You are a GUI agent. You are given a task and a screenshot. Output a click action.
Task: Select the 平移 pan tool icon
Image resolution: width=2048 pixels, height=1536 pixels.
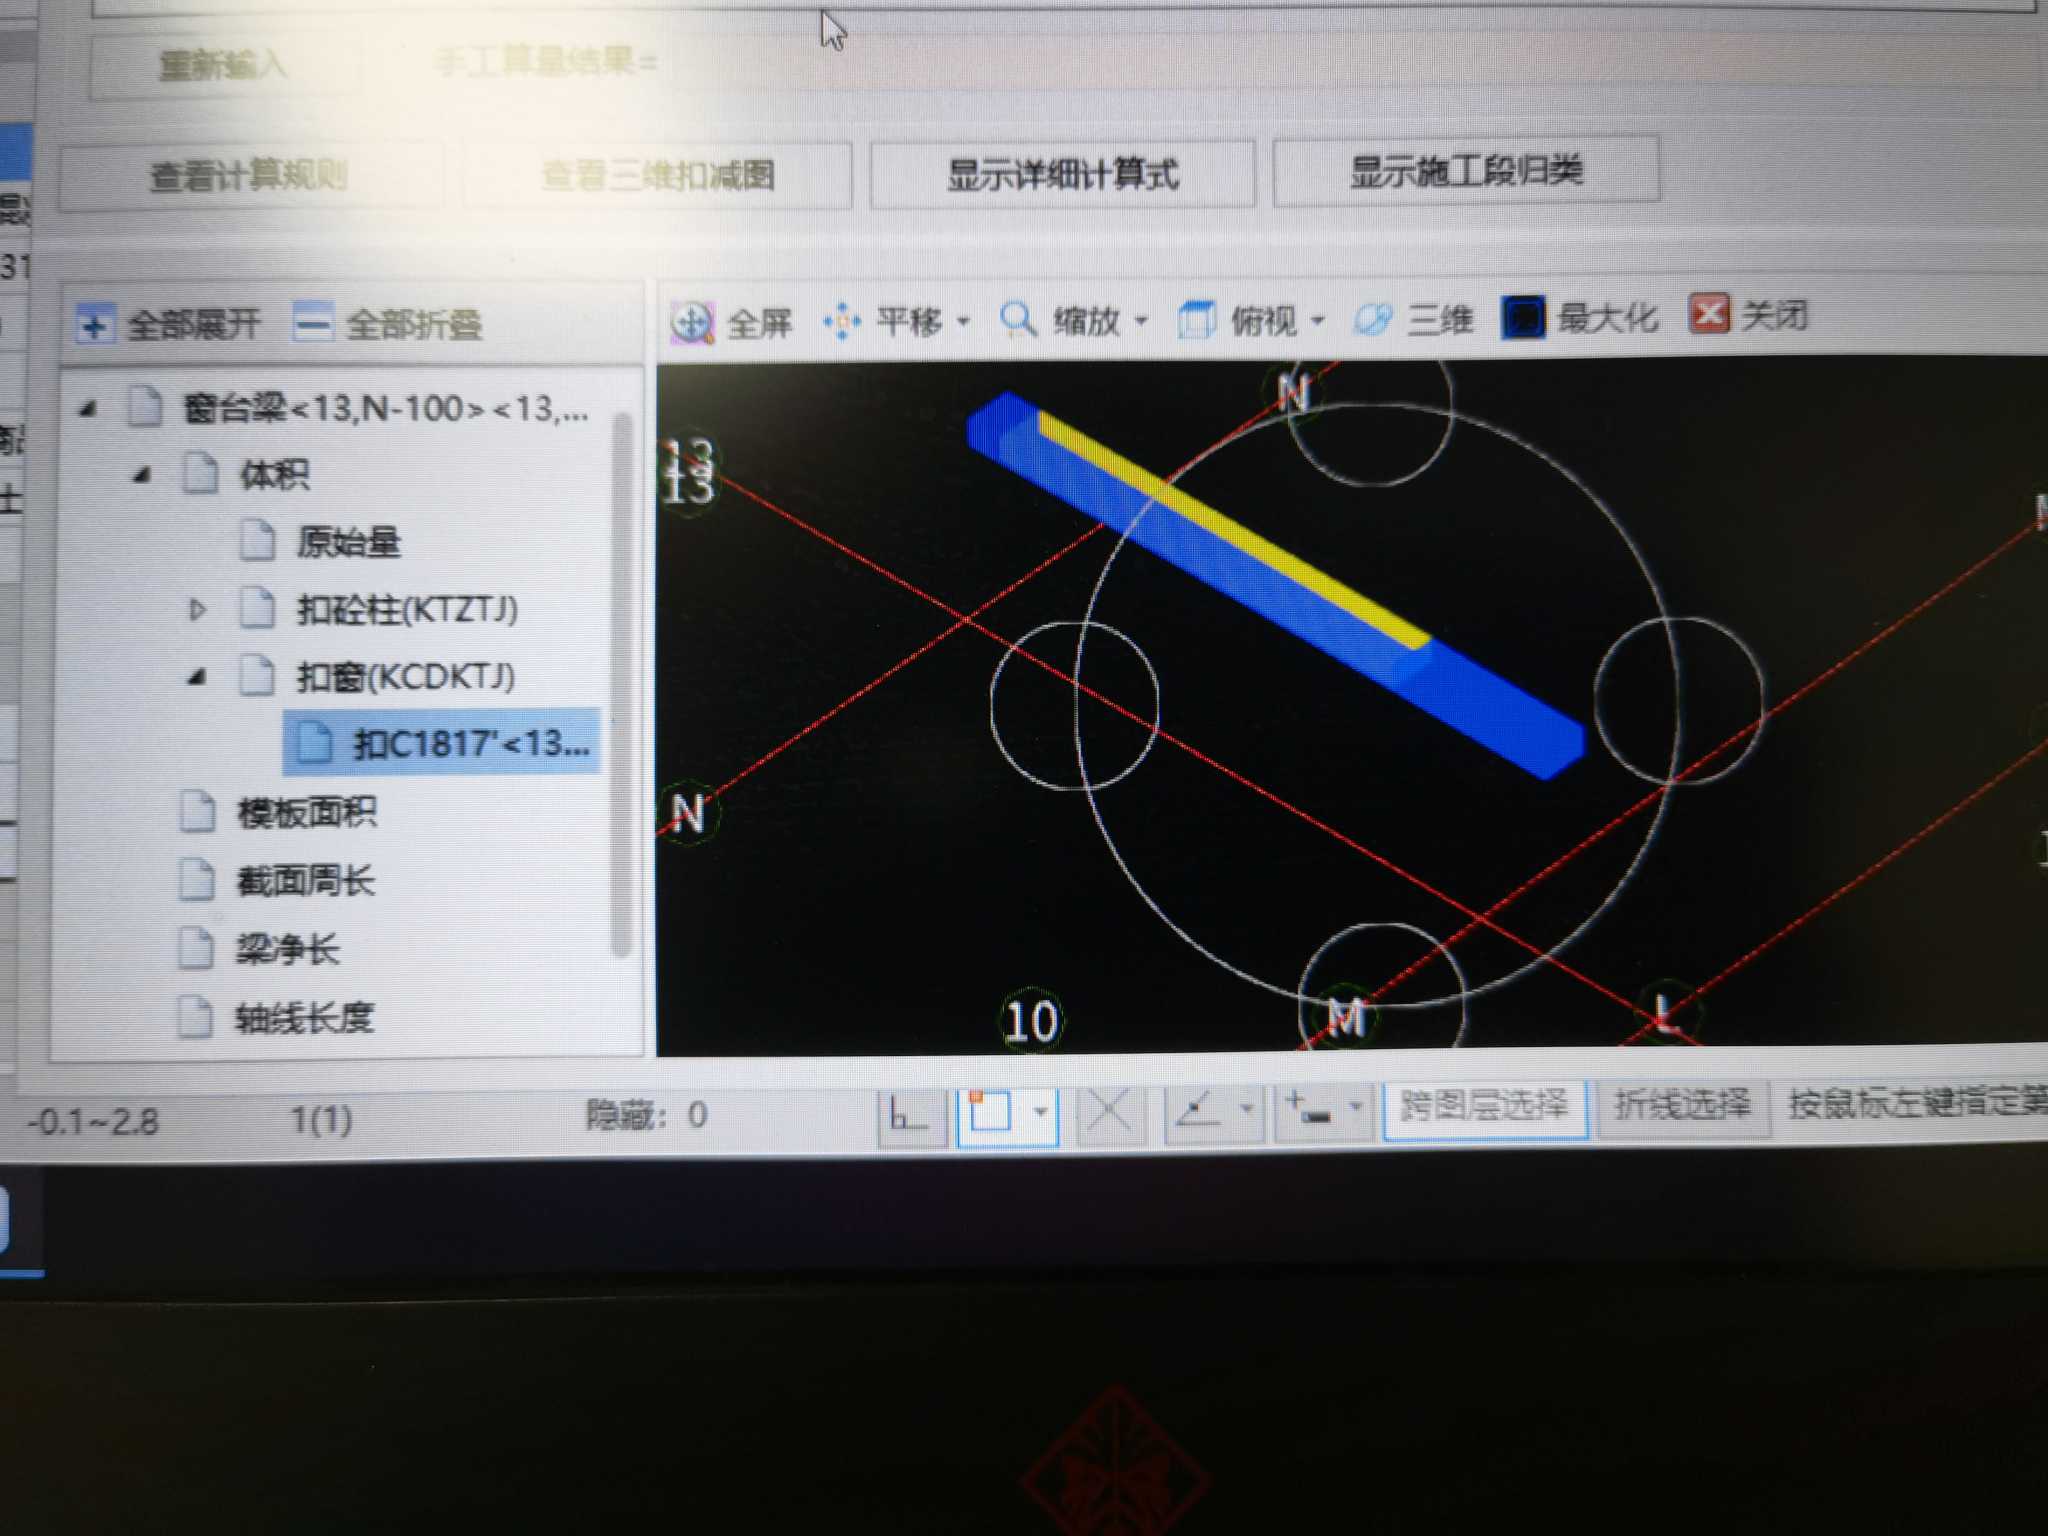click(842, 321)
